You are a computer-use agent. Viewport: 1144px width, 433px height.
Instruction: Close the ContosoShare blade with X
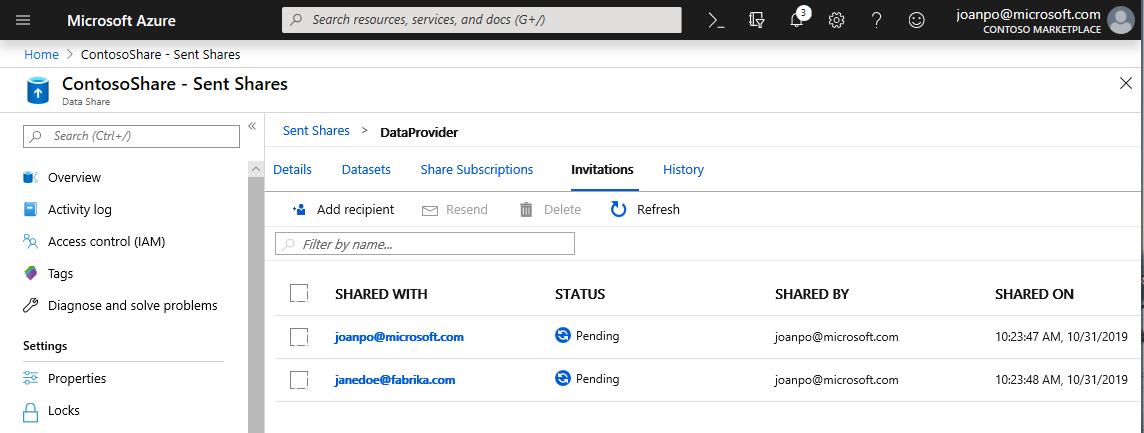click(1126, 83)
